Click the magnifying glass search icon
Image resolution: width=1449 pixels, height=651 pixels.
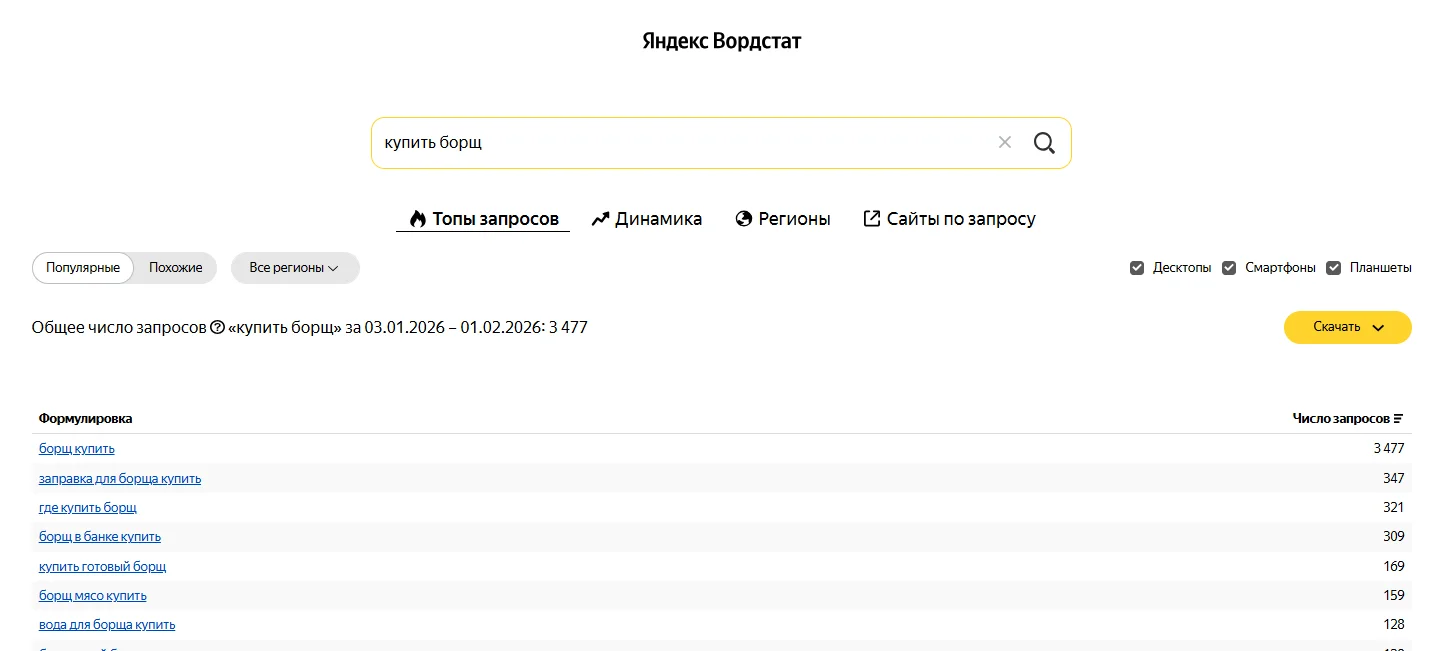pos(1044,143)
